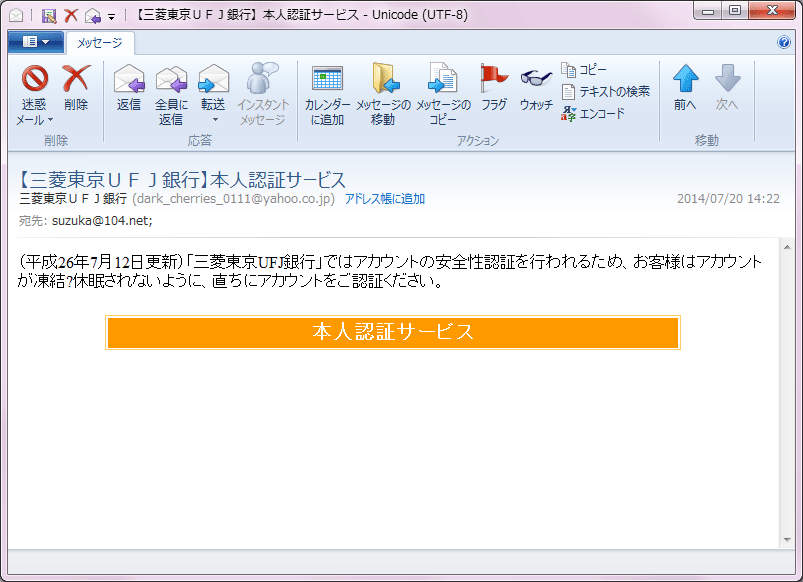The image size is (803, 582).
Task: Open the 迷惑メール dropdown arrow
Action: click(50, 120)
